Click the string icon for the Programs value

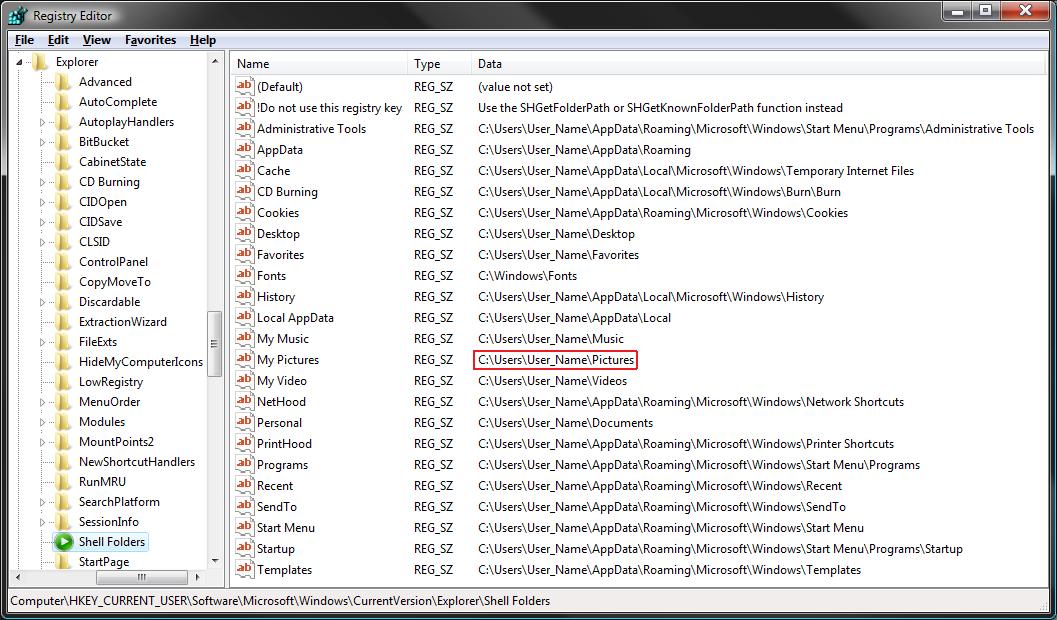(x=244, y=464)
